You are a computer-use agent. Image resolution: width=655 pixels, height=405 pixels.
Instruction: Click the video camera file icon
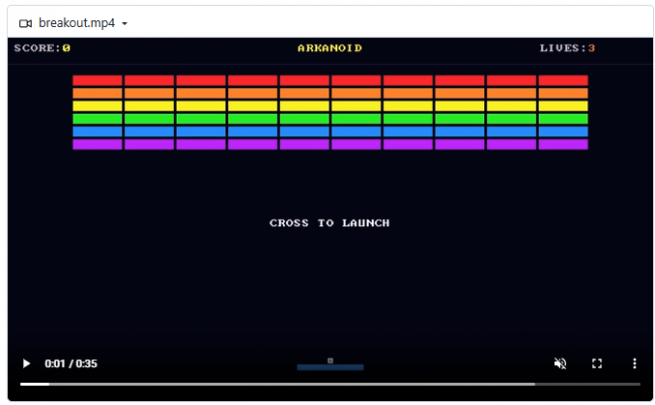click(x=25, y=23)
